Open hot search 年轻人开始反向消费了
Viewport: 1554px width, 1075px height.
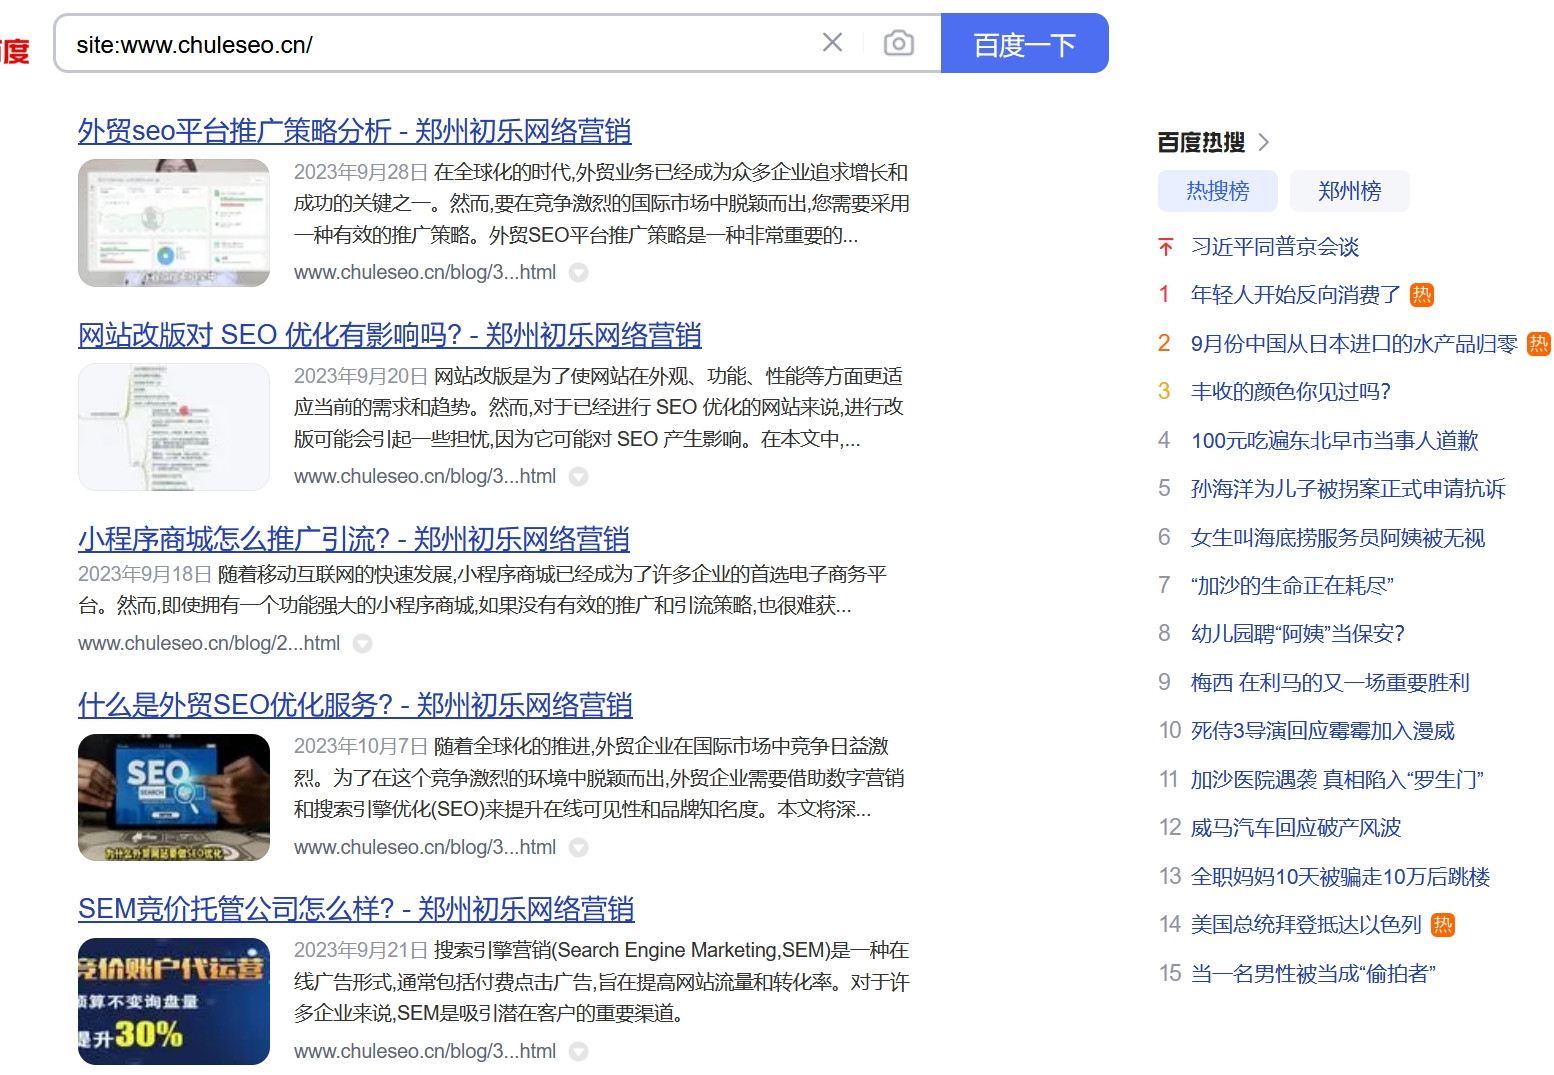1296,295
